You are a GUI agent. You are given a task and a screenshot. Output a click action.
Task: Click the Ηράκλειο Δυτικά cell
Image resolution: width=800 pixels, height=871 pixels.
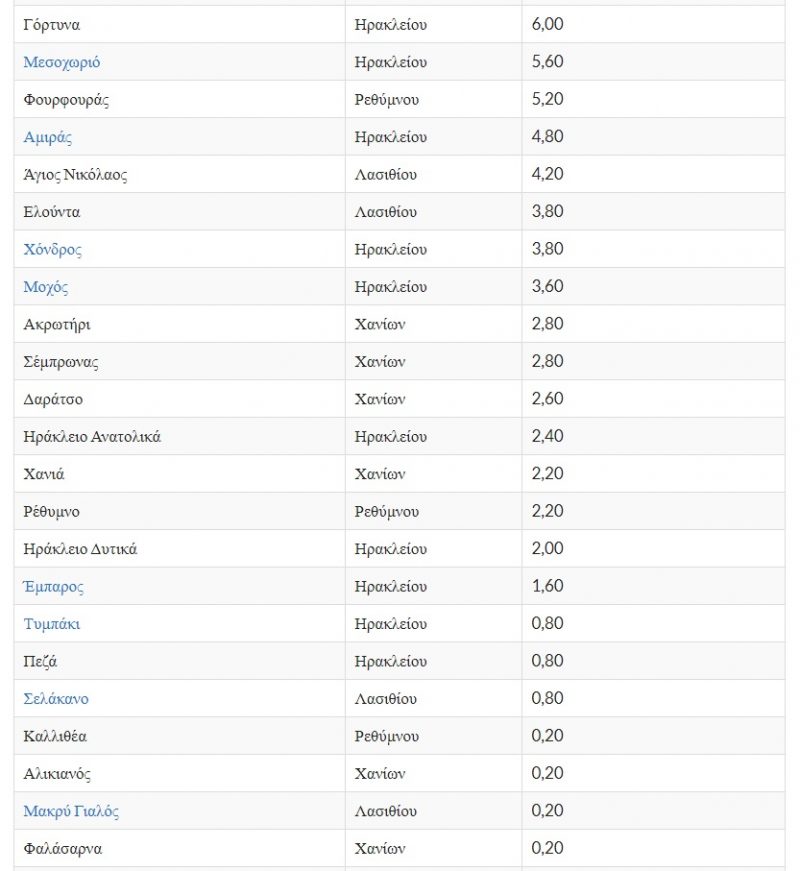[x=81, y=549]
